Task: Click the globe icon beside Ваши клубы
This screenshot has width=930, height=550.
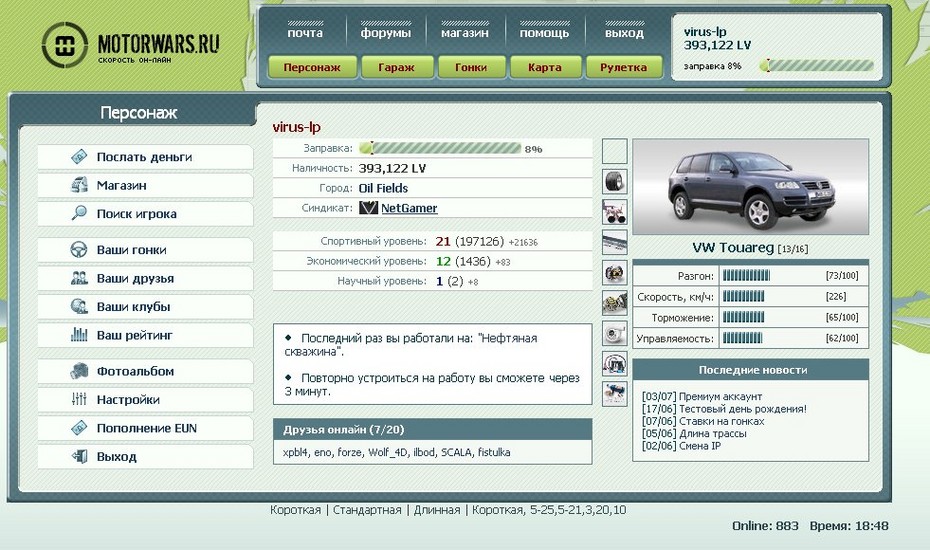Action: pos(79,307)
